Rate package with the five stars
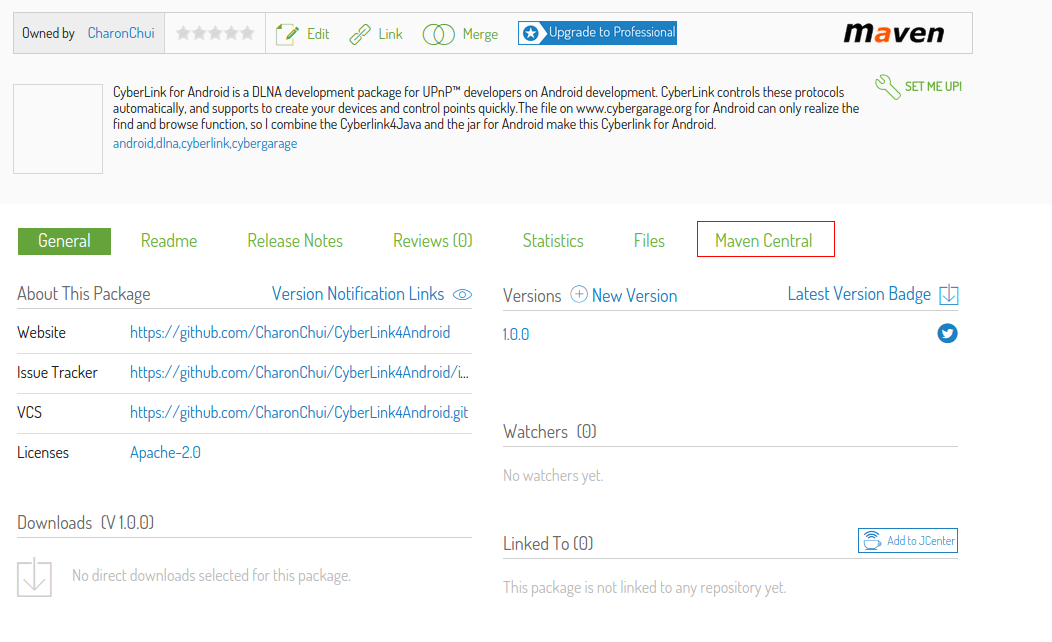 tap(215, 33)
